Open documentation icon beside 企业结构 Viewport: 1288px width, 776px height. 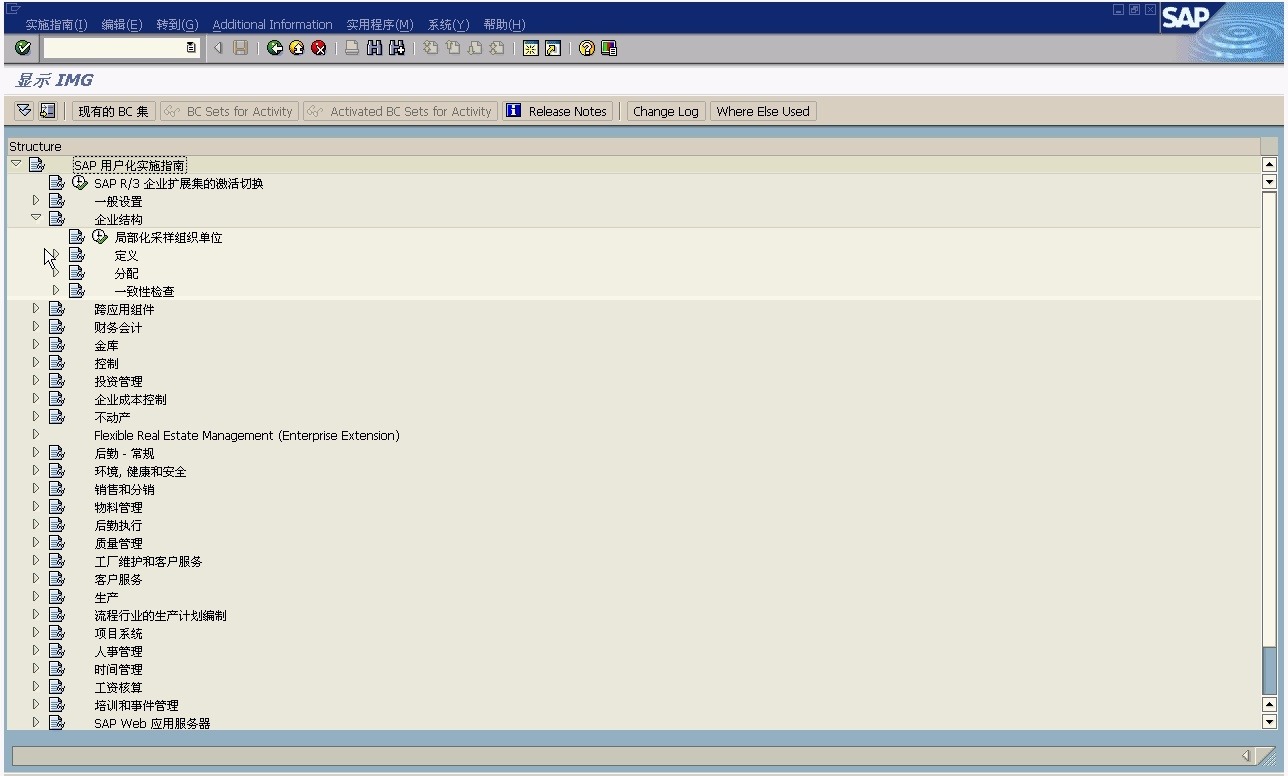tap(57, 219)
